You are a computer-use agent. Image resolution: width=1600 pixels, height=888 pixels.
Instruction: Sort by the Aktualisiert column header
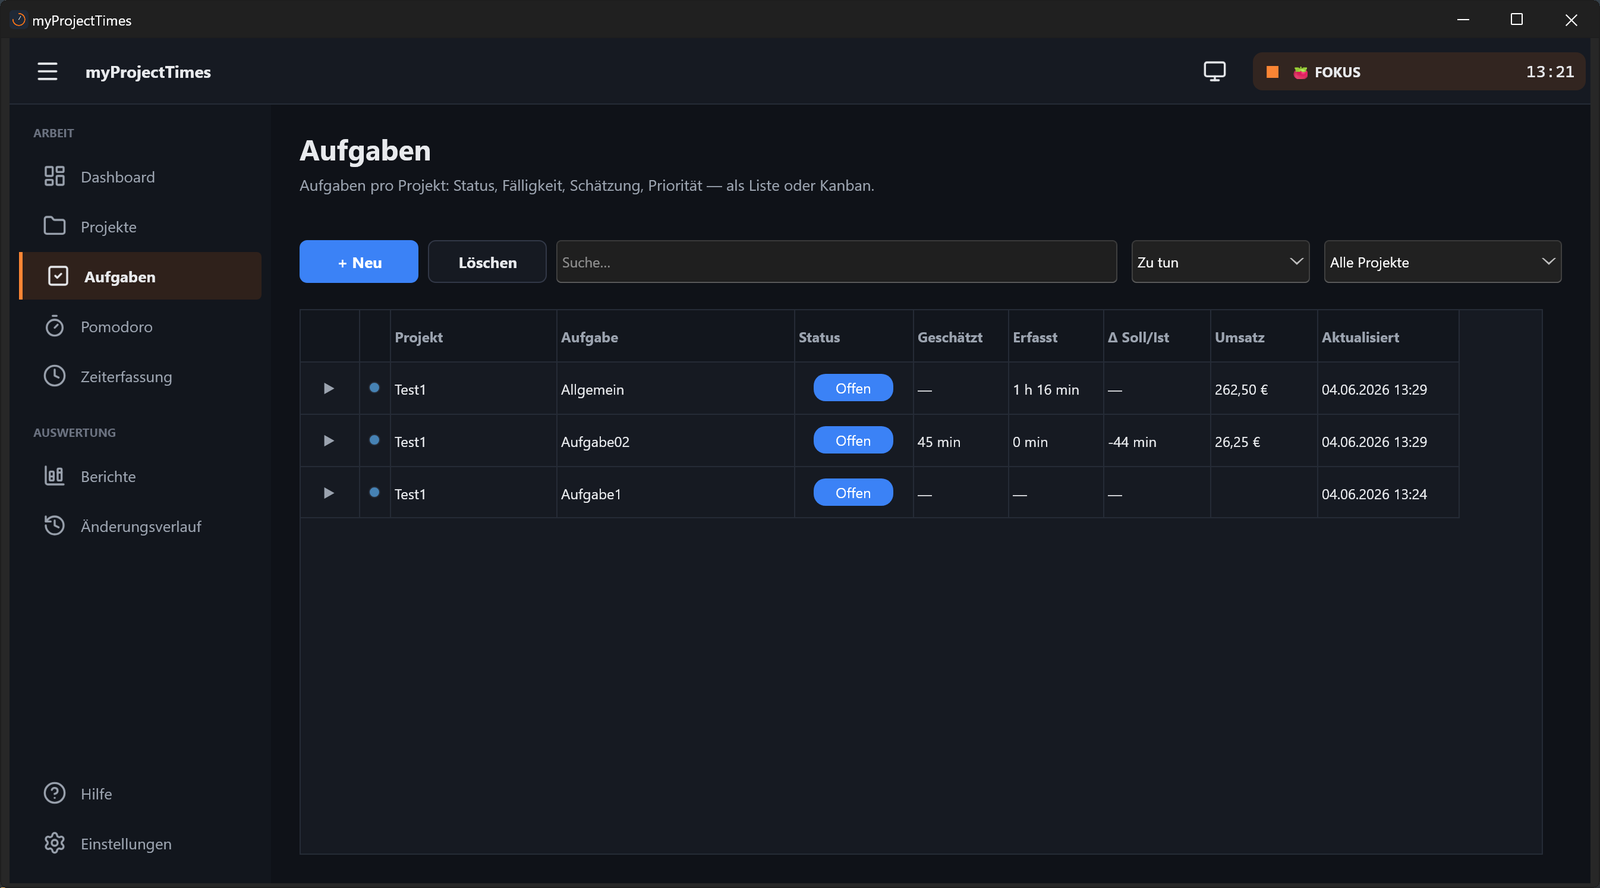point(1388,337)
